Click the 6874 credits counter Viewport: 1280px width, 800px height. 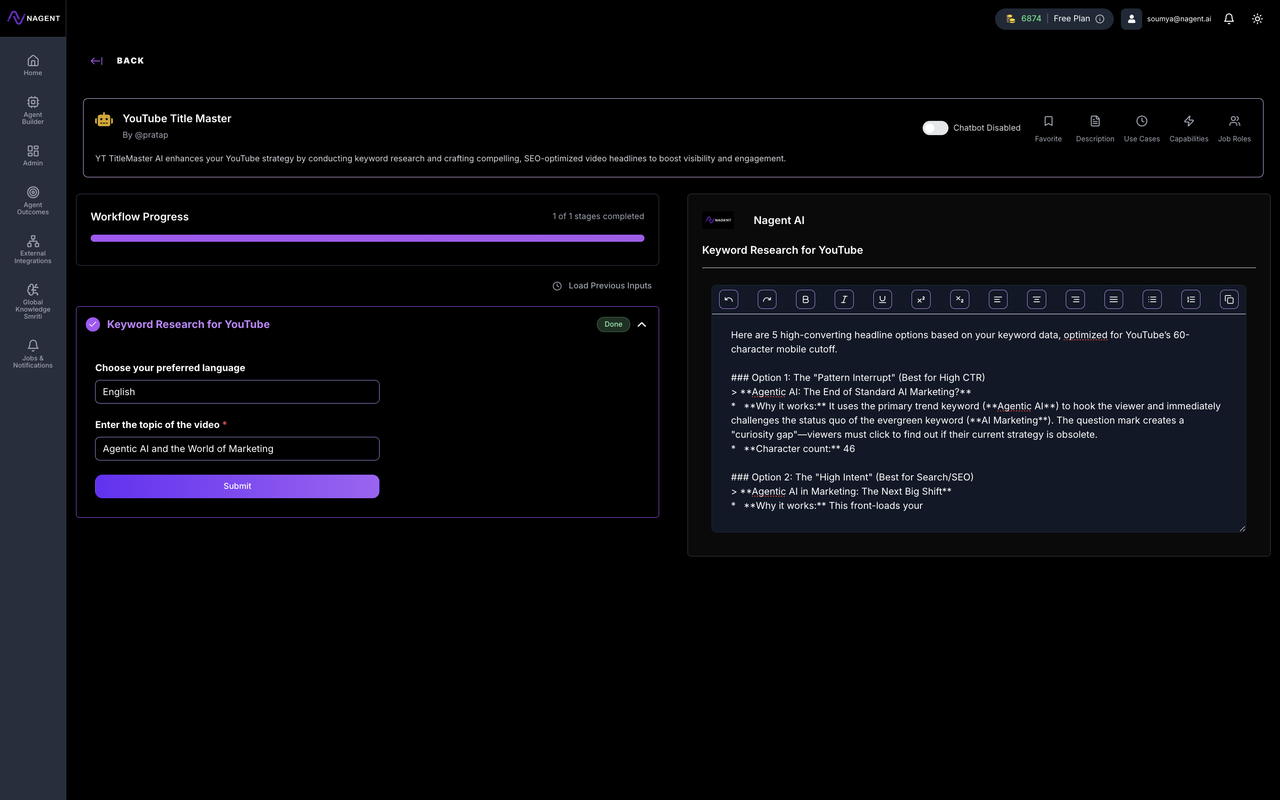(x=1024, y=19)
